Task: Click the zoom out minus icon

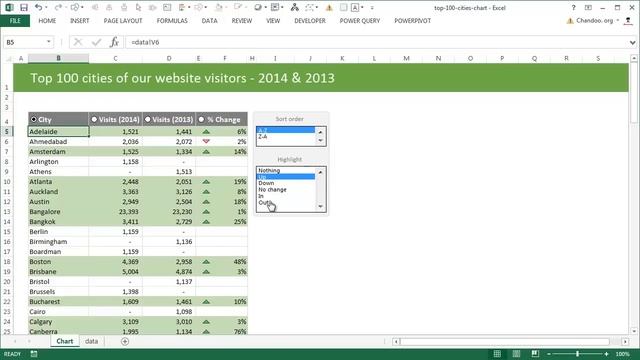Action: pos(549,354)
